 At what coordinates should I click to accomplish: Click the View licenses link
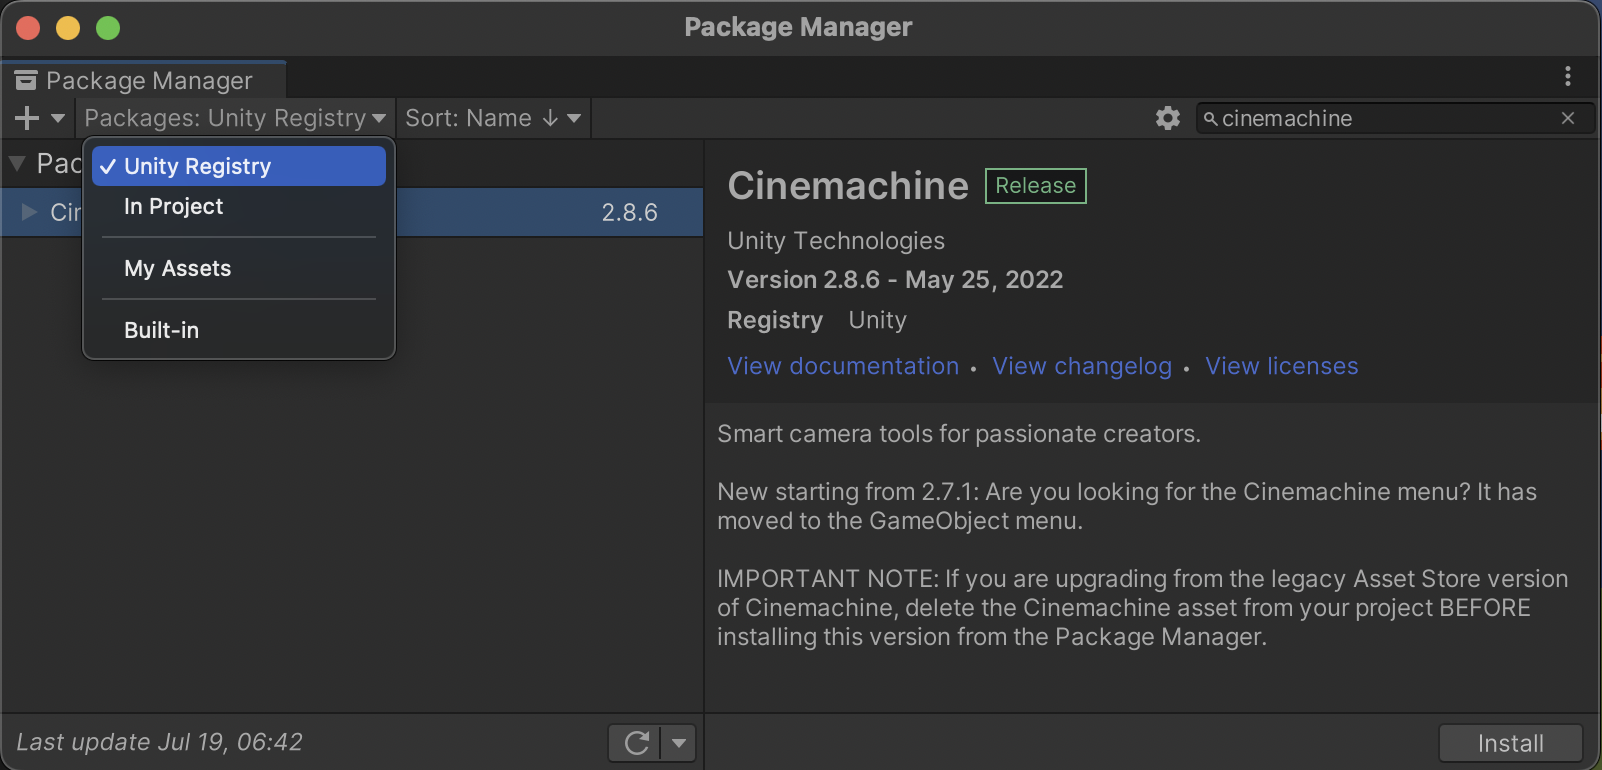pyautogui.click(x=1281, y=366)
